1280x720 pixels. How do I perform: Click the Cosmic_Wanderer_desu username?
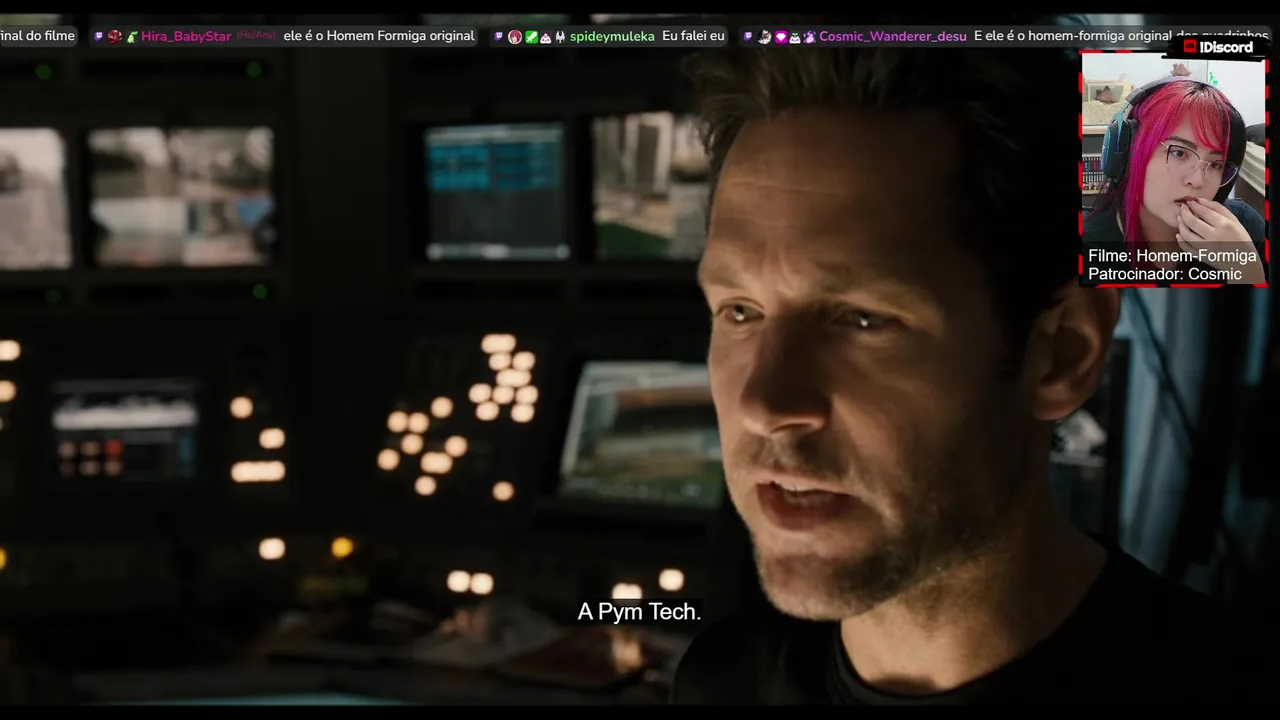click(893, 36)
